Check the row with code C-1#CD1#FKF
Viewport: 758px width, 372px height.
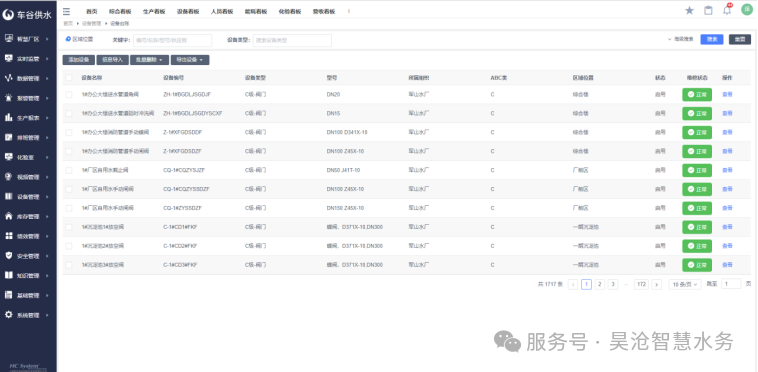pos(69,227)
